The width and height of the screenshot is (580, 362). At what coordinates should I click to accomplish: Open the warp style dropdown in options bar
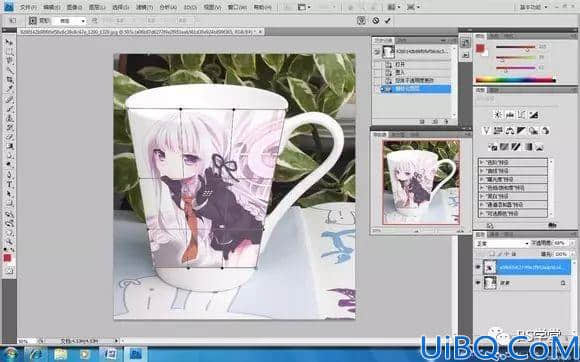tap(70, 21)
